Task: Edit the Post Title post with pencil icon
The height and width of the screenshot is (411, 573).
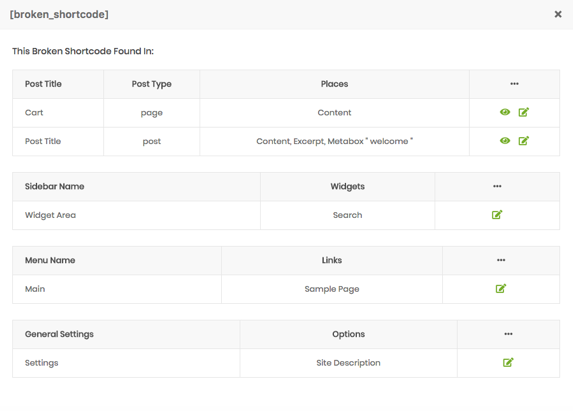Action: click(x=524, y=141)
